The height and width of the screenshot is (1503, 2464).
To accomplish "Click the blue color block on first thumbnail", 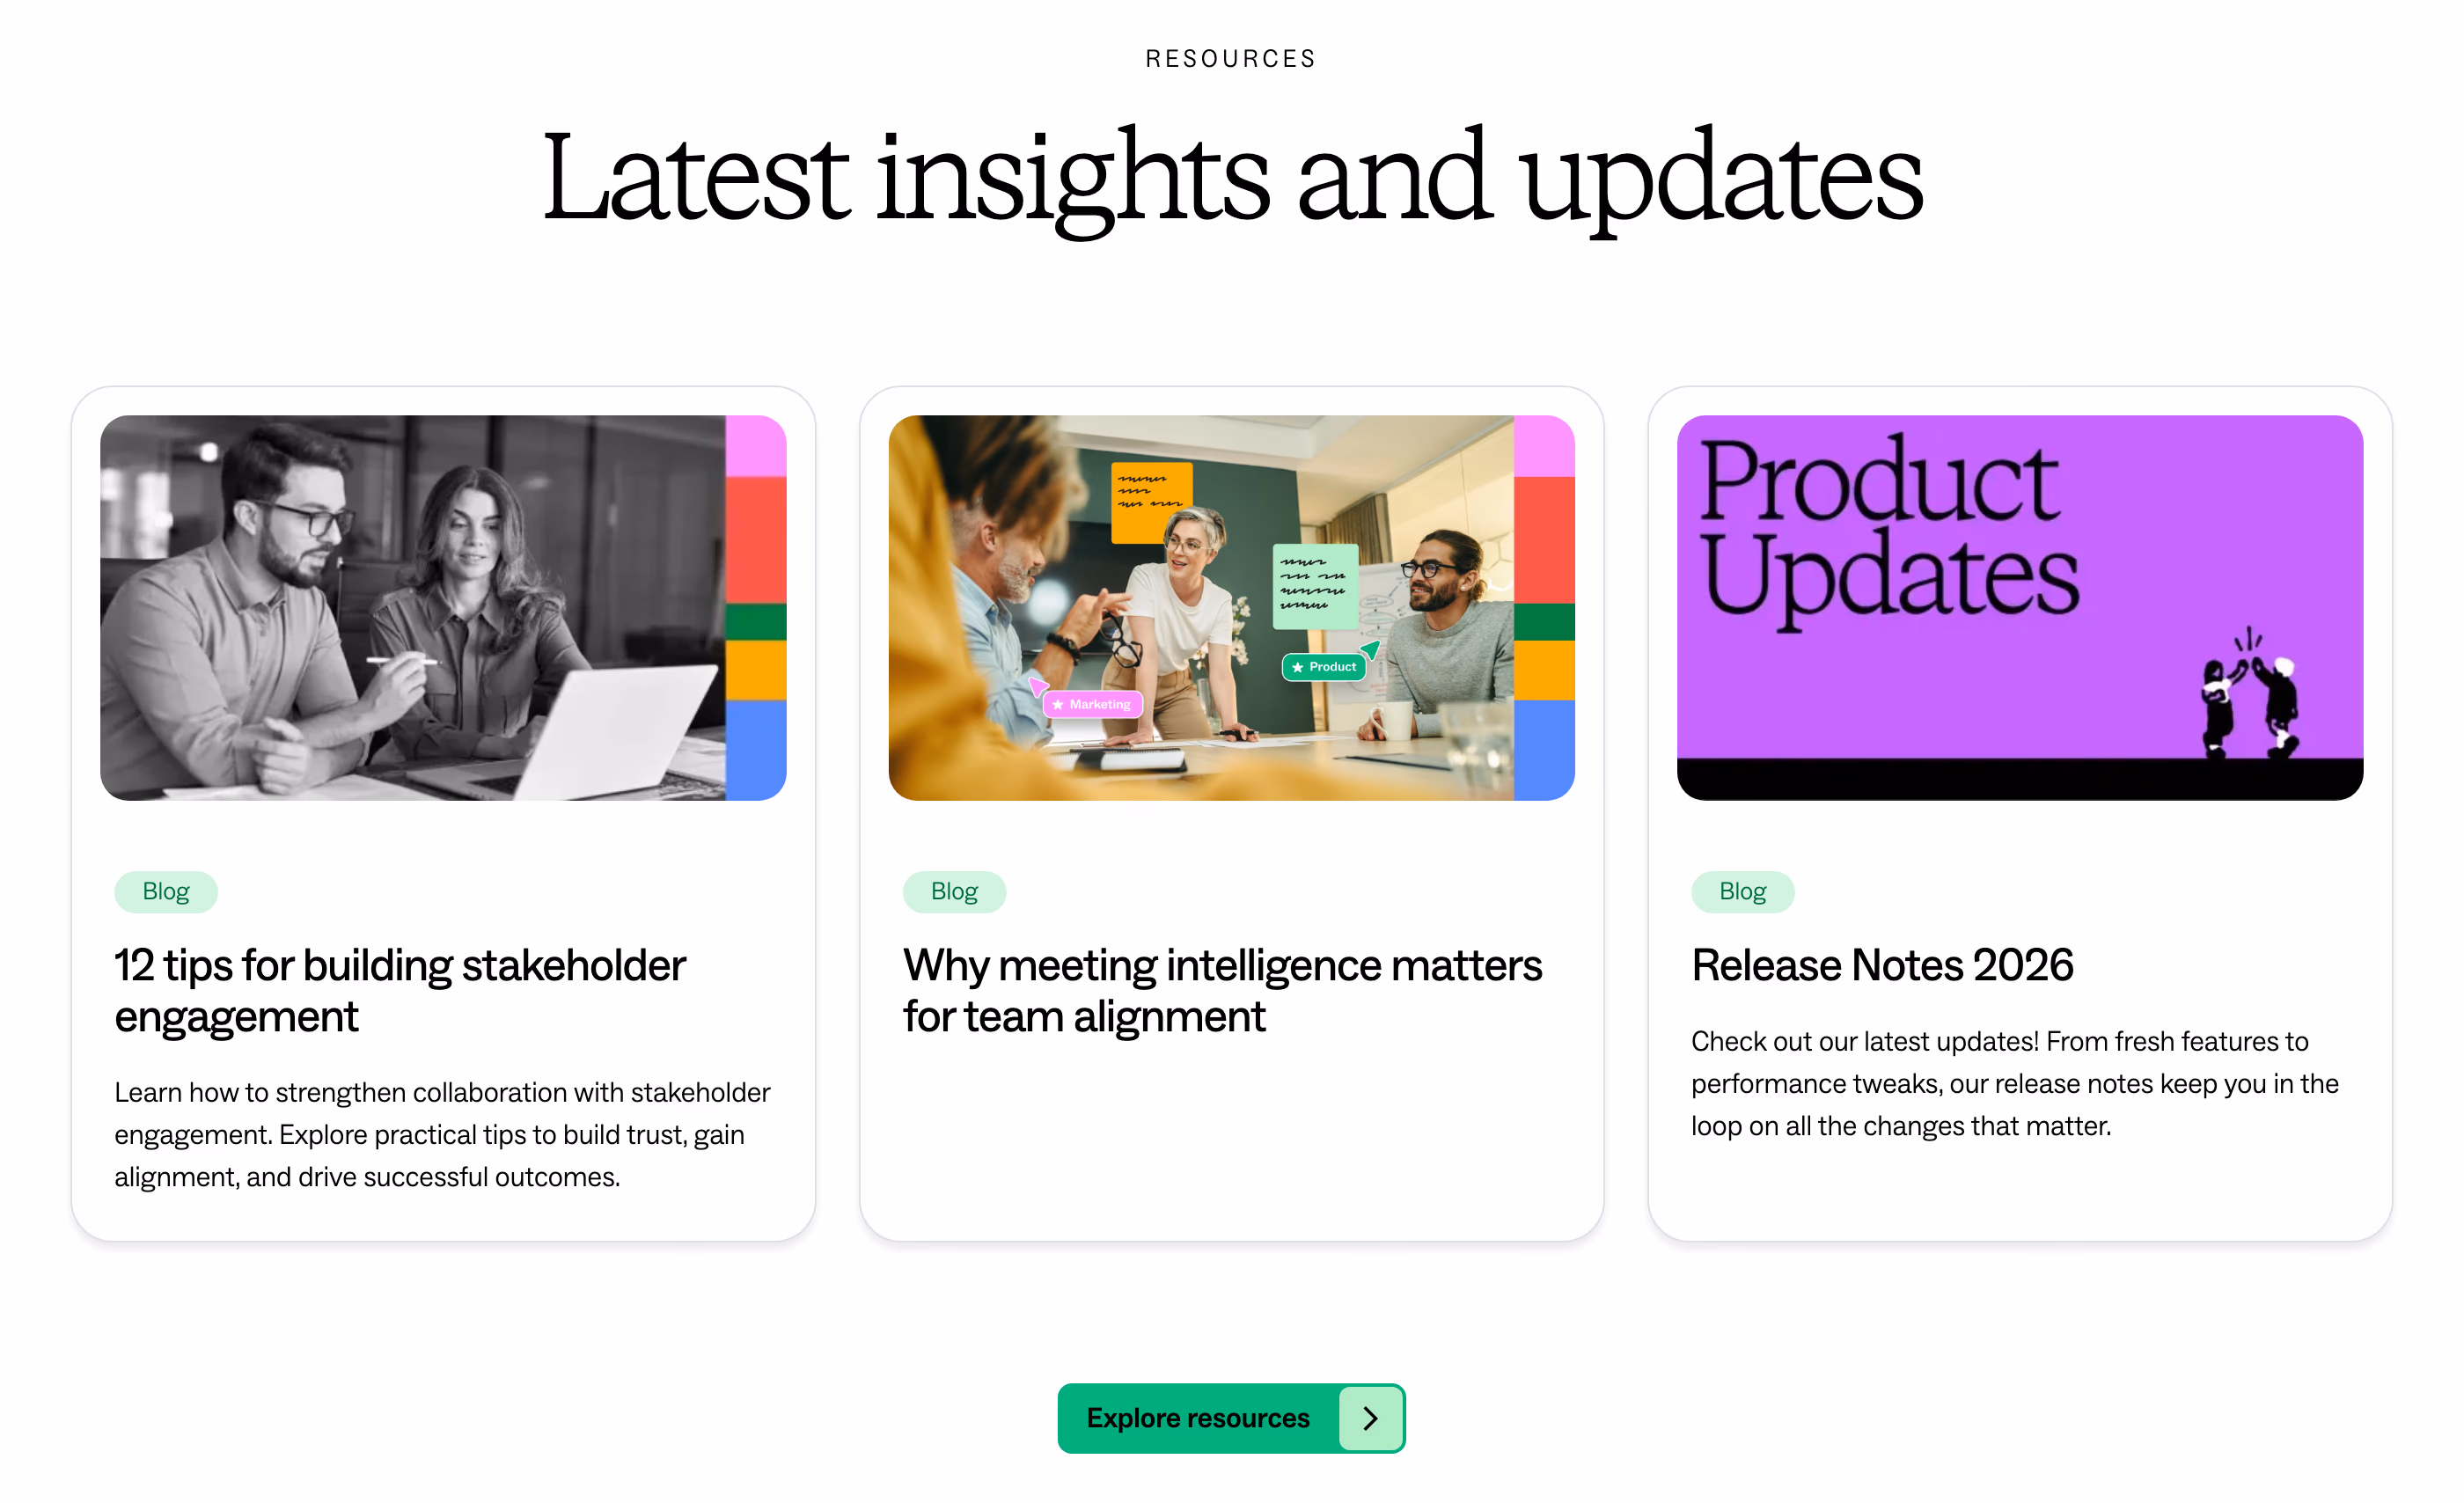I will 756,750.
